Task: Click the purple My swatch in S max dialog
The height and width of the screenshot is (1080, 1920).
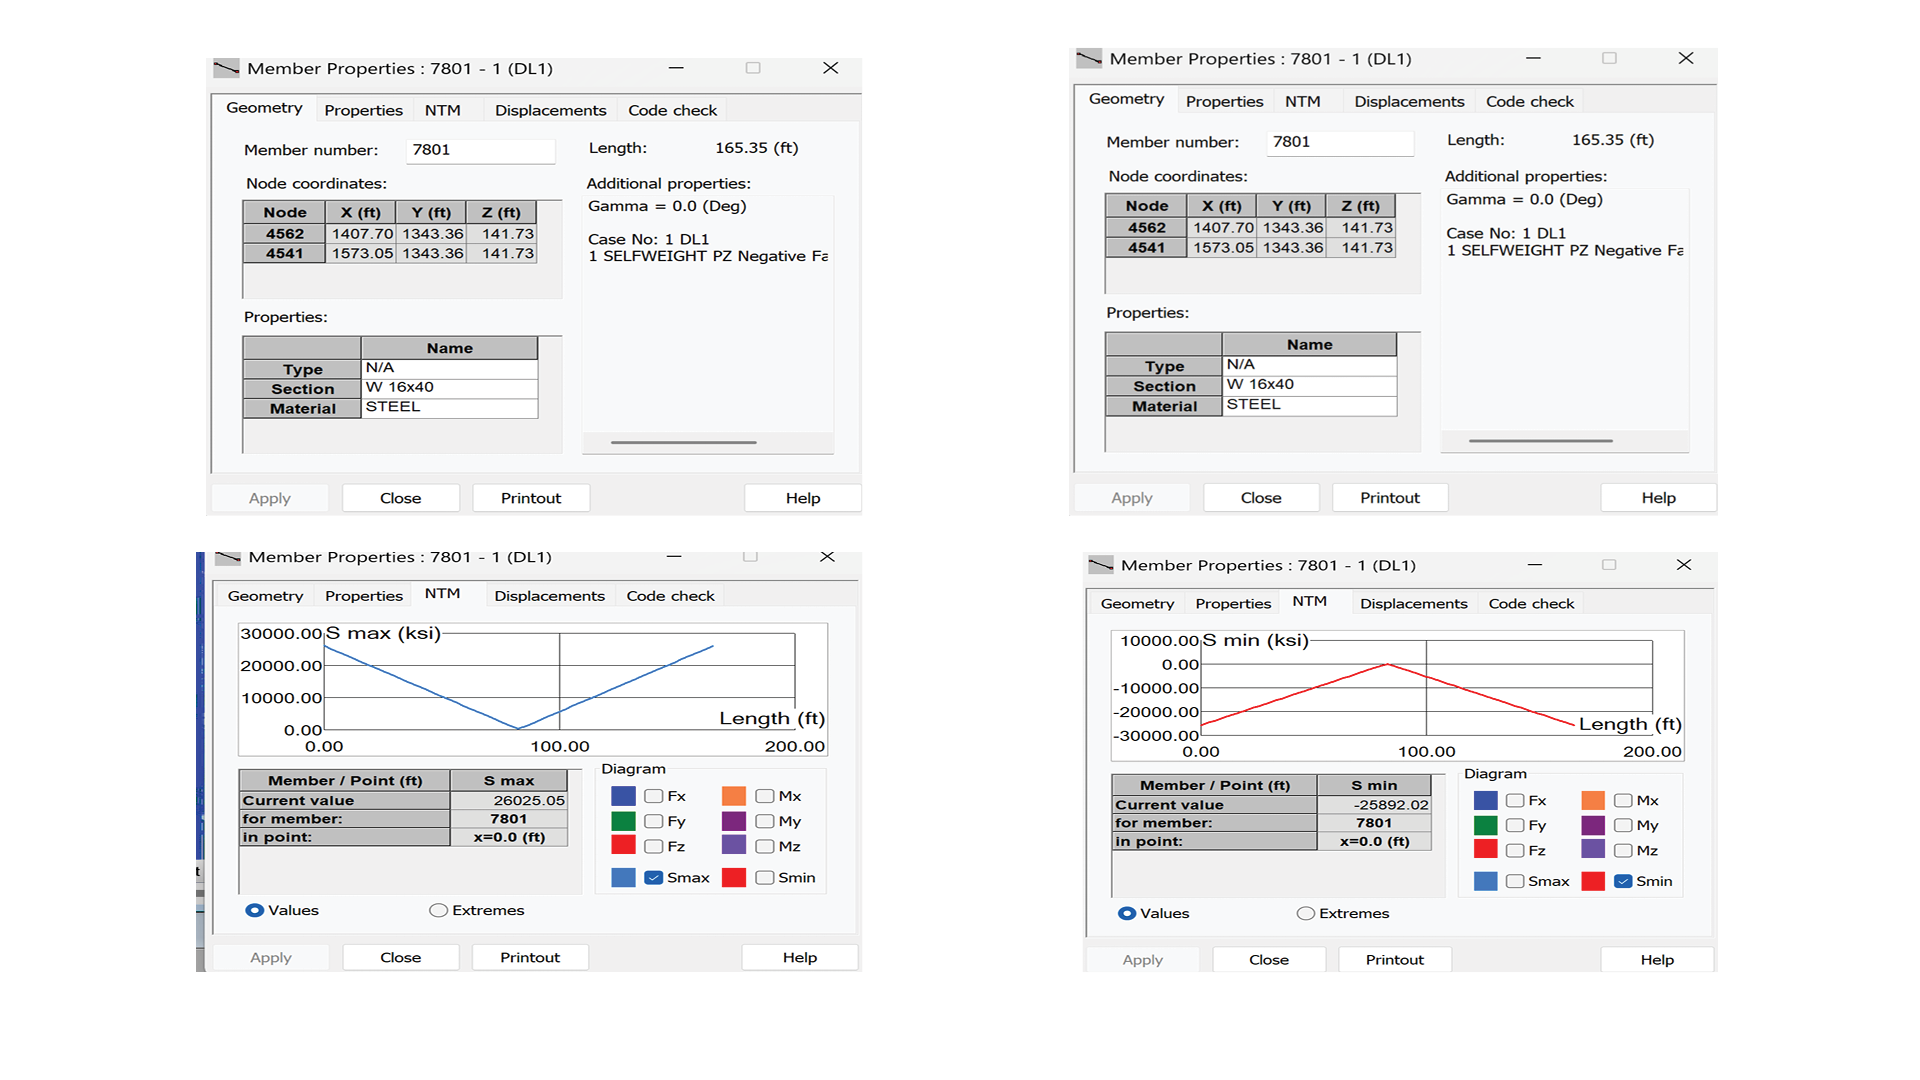Action: click(734, 821)
